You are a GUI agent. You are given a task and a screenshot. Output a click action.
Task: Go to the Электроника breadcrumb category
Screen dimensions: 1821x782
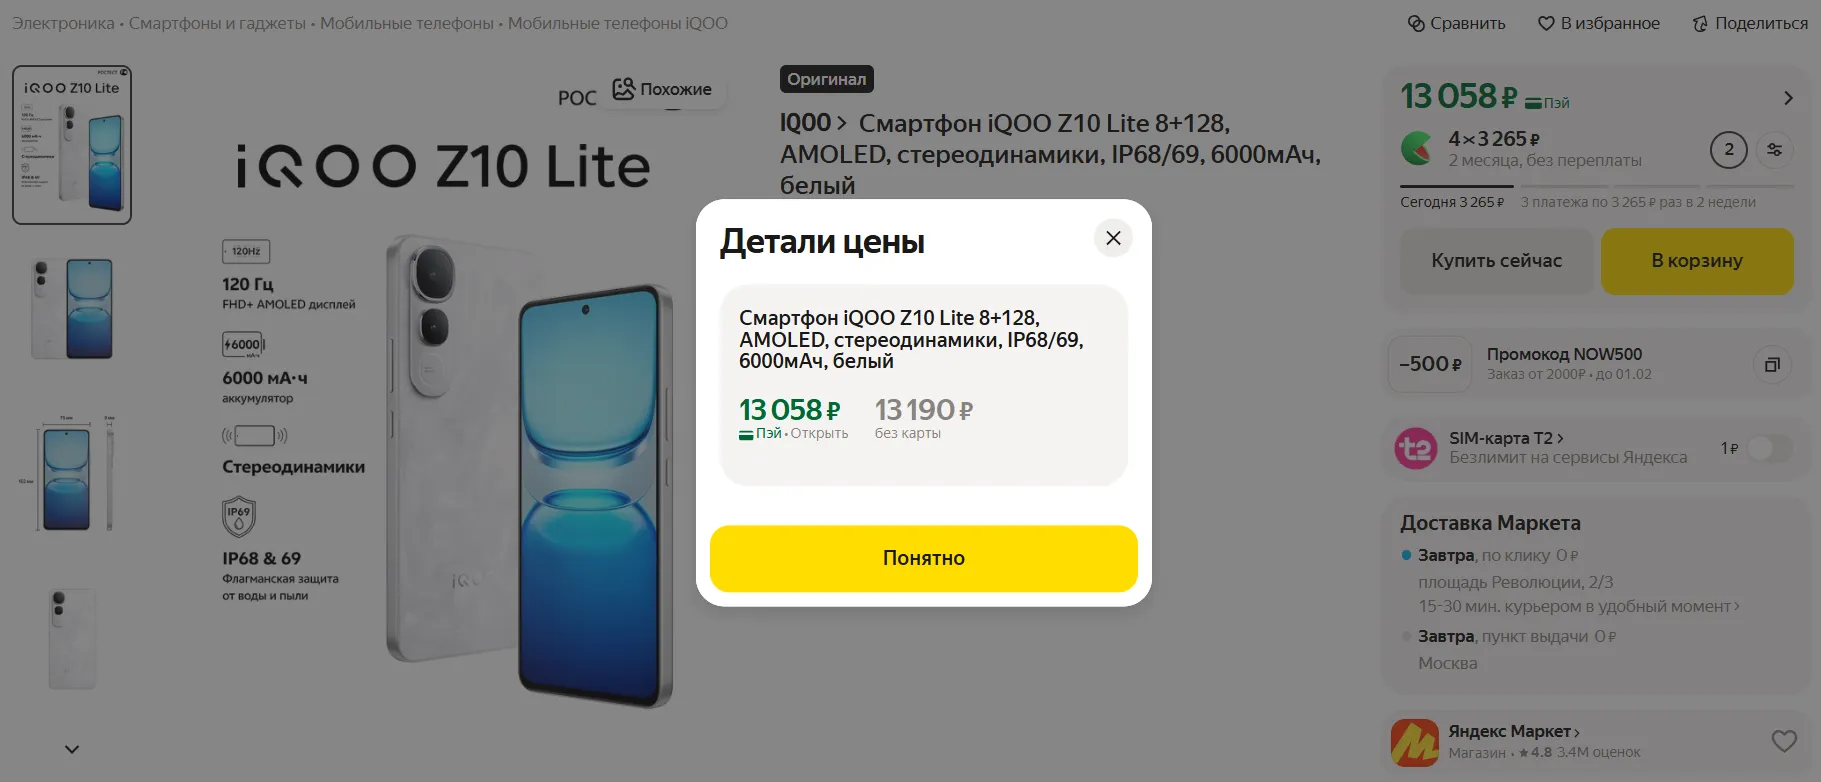[x=63, y=24]
